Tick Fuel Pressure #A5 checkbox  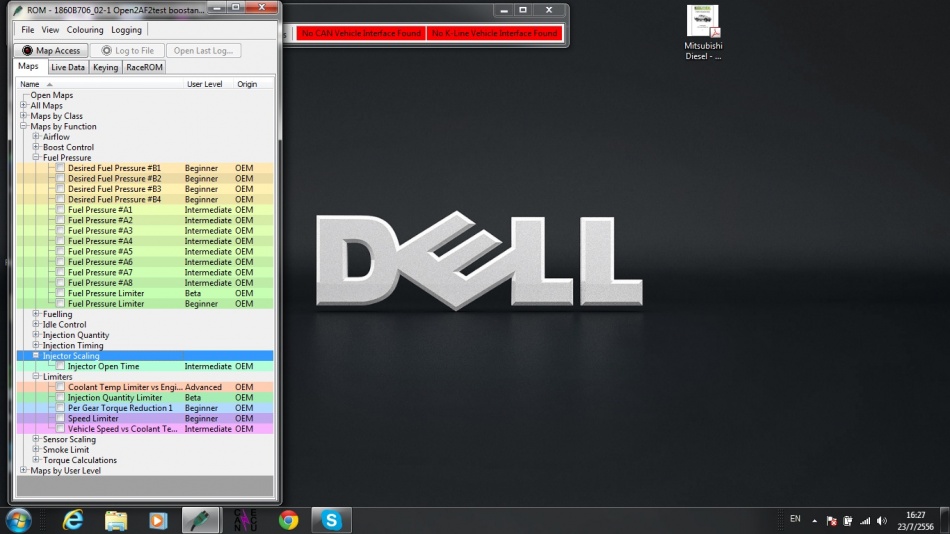(x=60, y=252)
